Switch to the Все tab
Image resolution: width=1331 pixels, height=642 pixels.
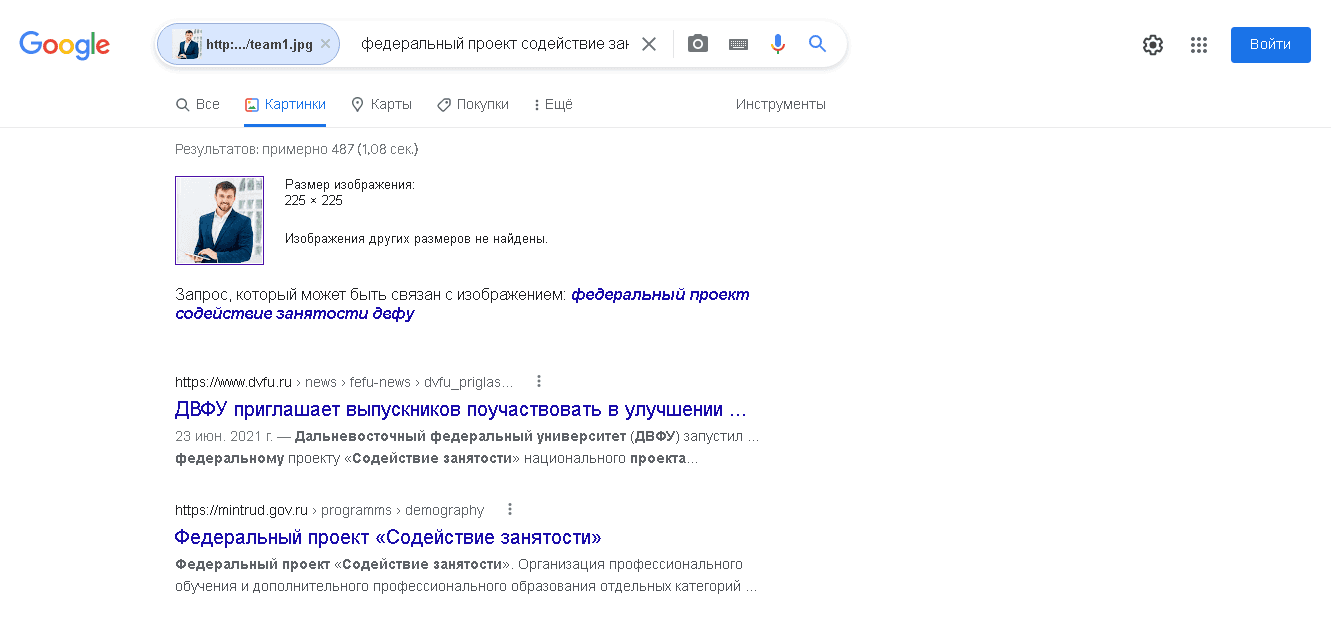197,103
